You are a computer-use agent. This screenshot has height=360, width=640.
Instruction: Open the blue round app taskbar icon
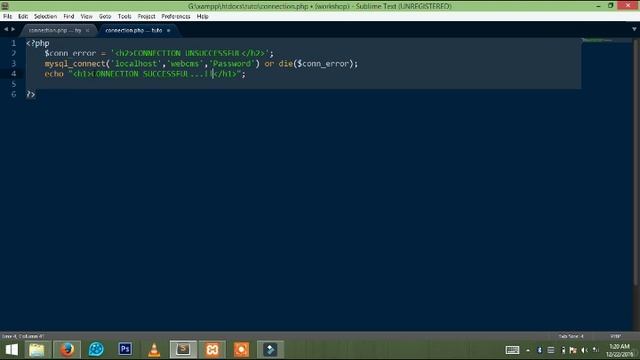(x=96, y=350)
